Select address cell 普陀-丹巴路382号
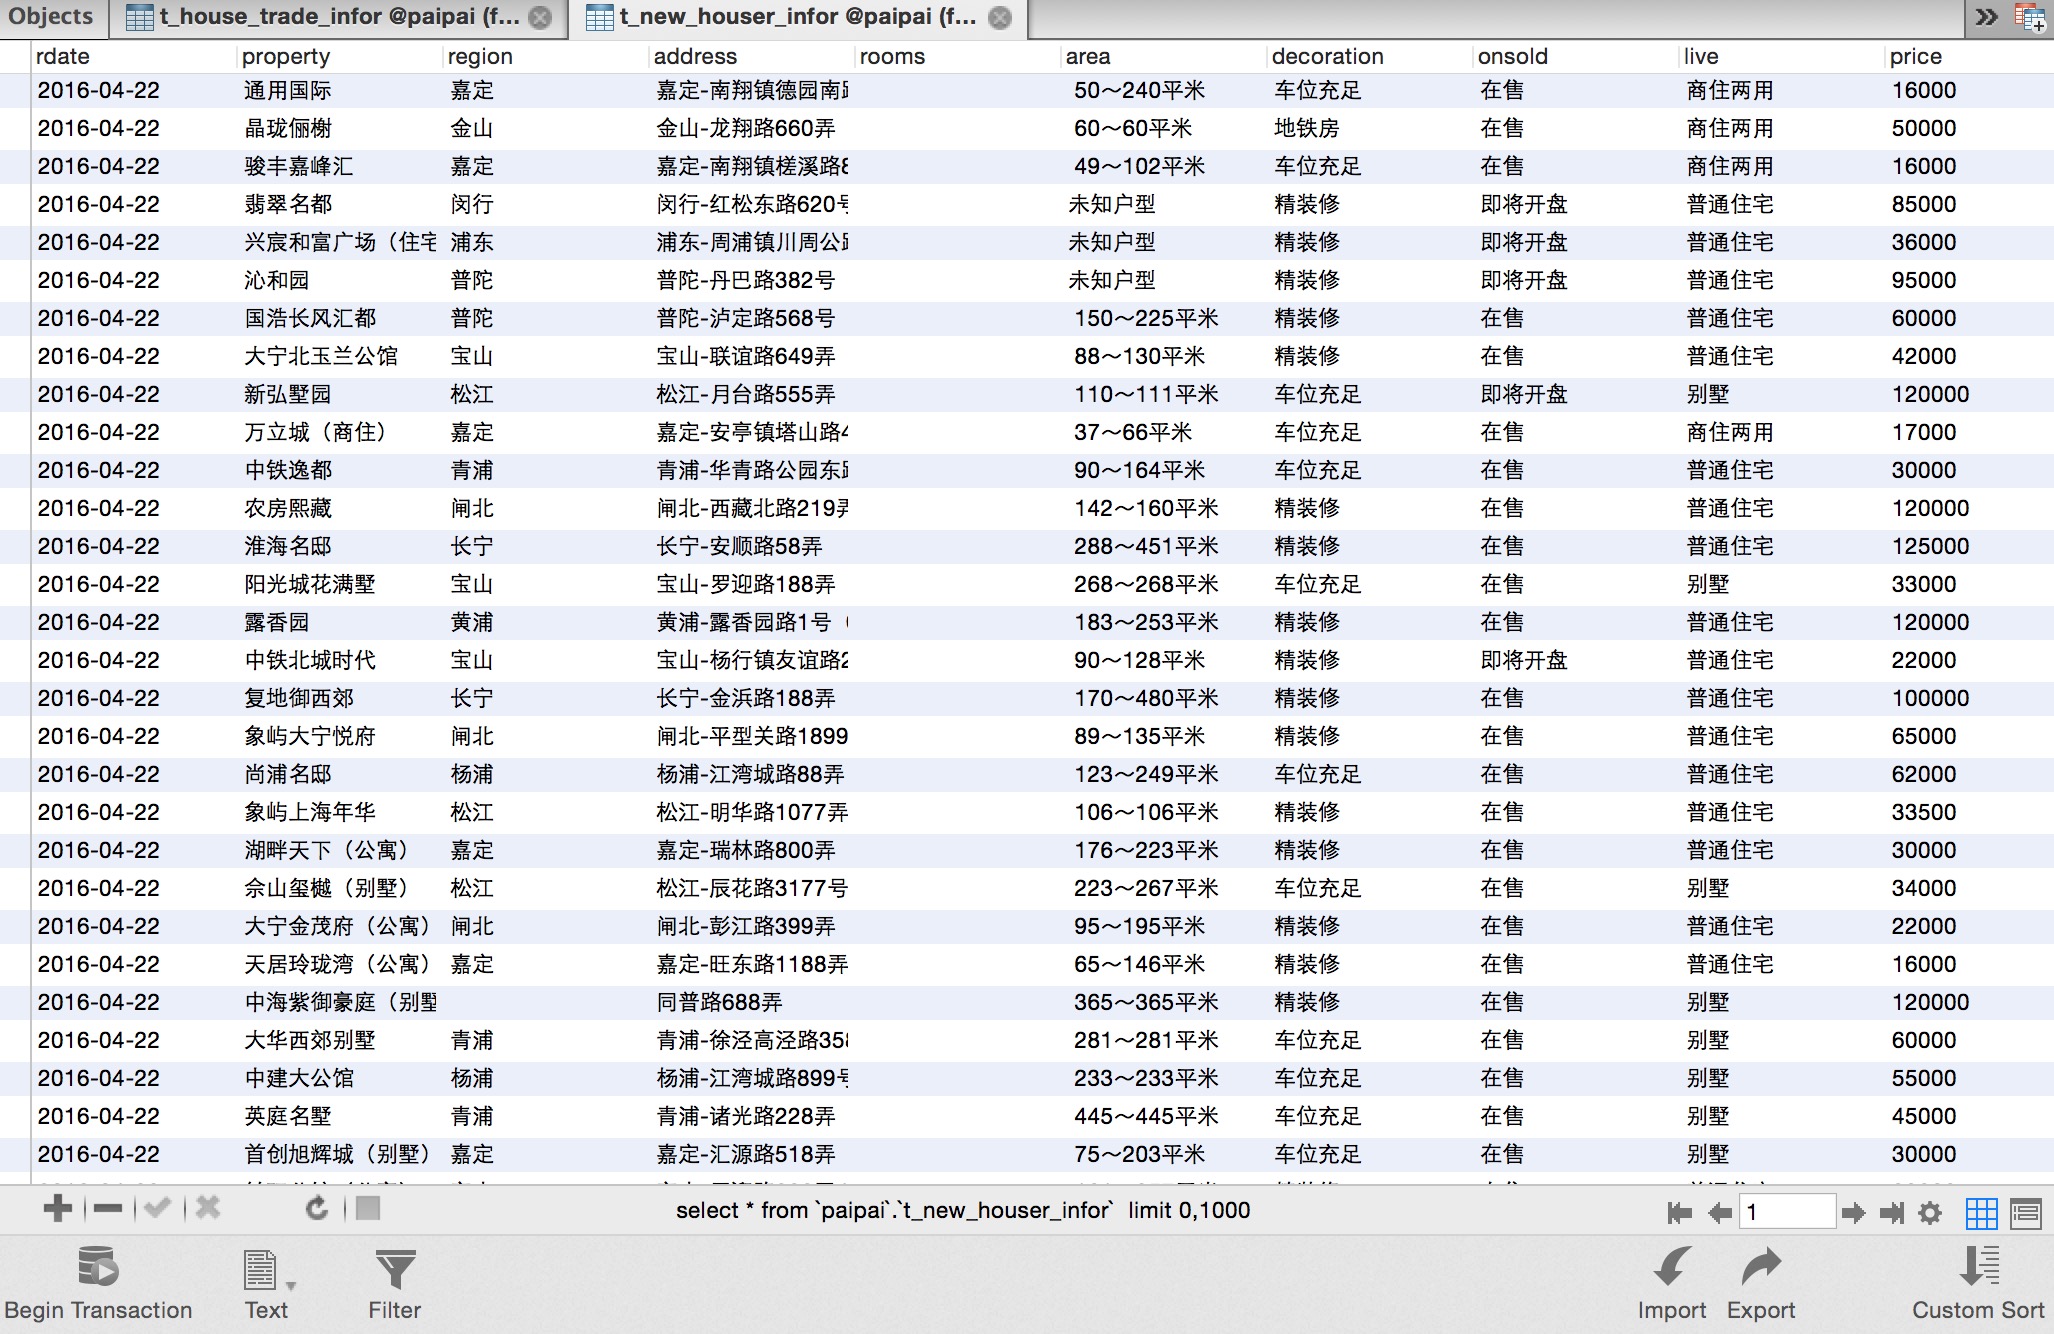 pos(746,280)
